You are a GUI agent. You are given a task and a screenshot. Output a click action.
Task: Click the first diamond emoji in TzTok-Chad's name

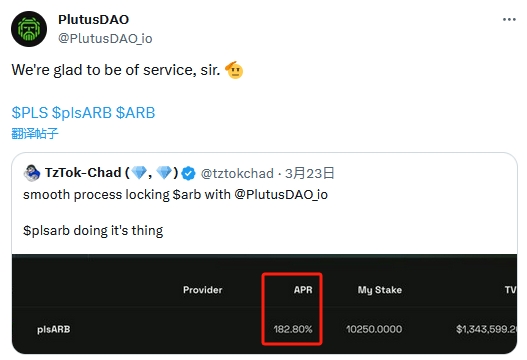coord(139,172)
